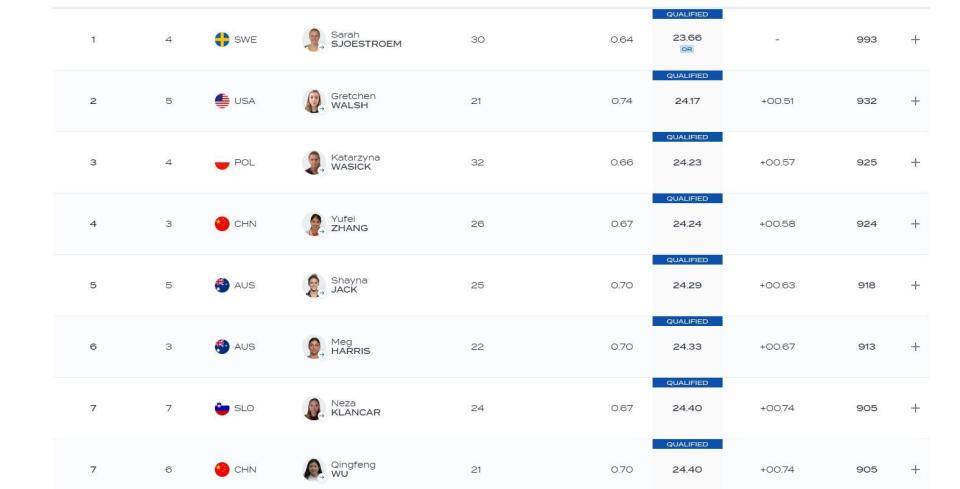Click Shayna Jack's Australia flag icon
Image resolution: width=960 pixels, height=489 pixels.
[222, 285]
